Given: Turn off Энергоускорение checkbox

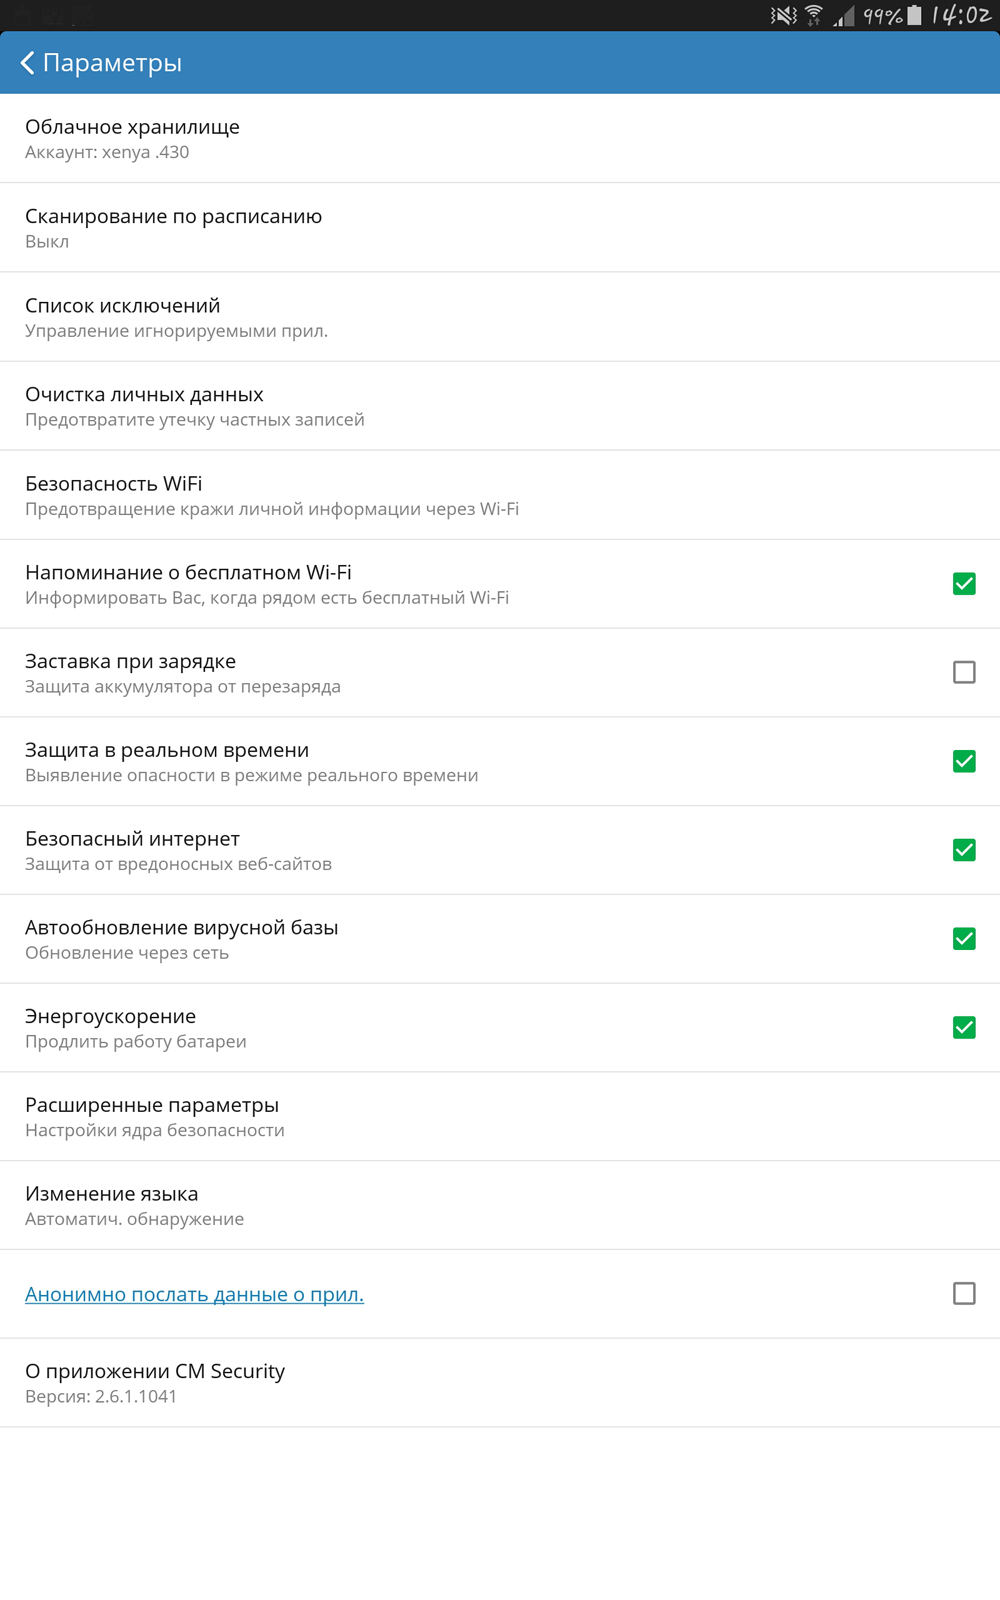Looking at the screenshot, I should pos(964,1028).
